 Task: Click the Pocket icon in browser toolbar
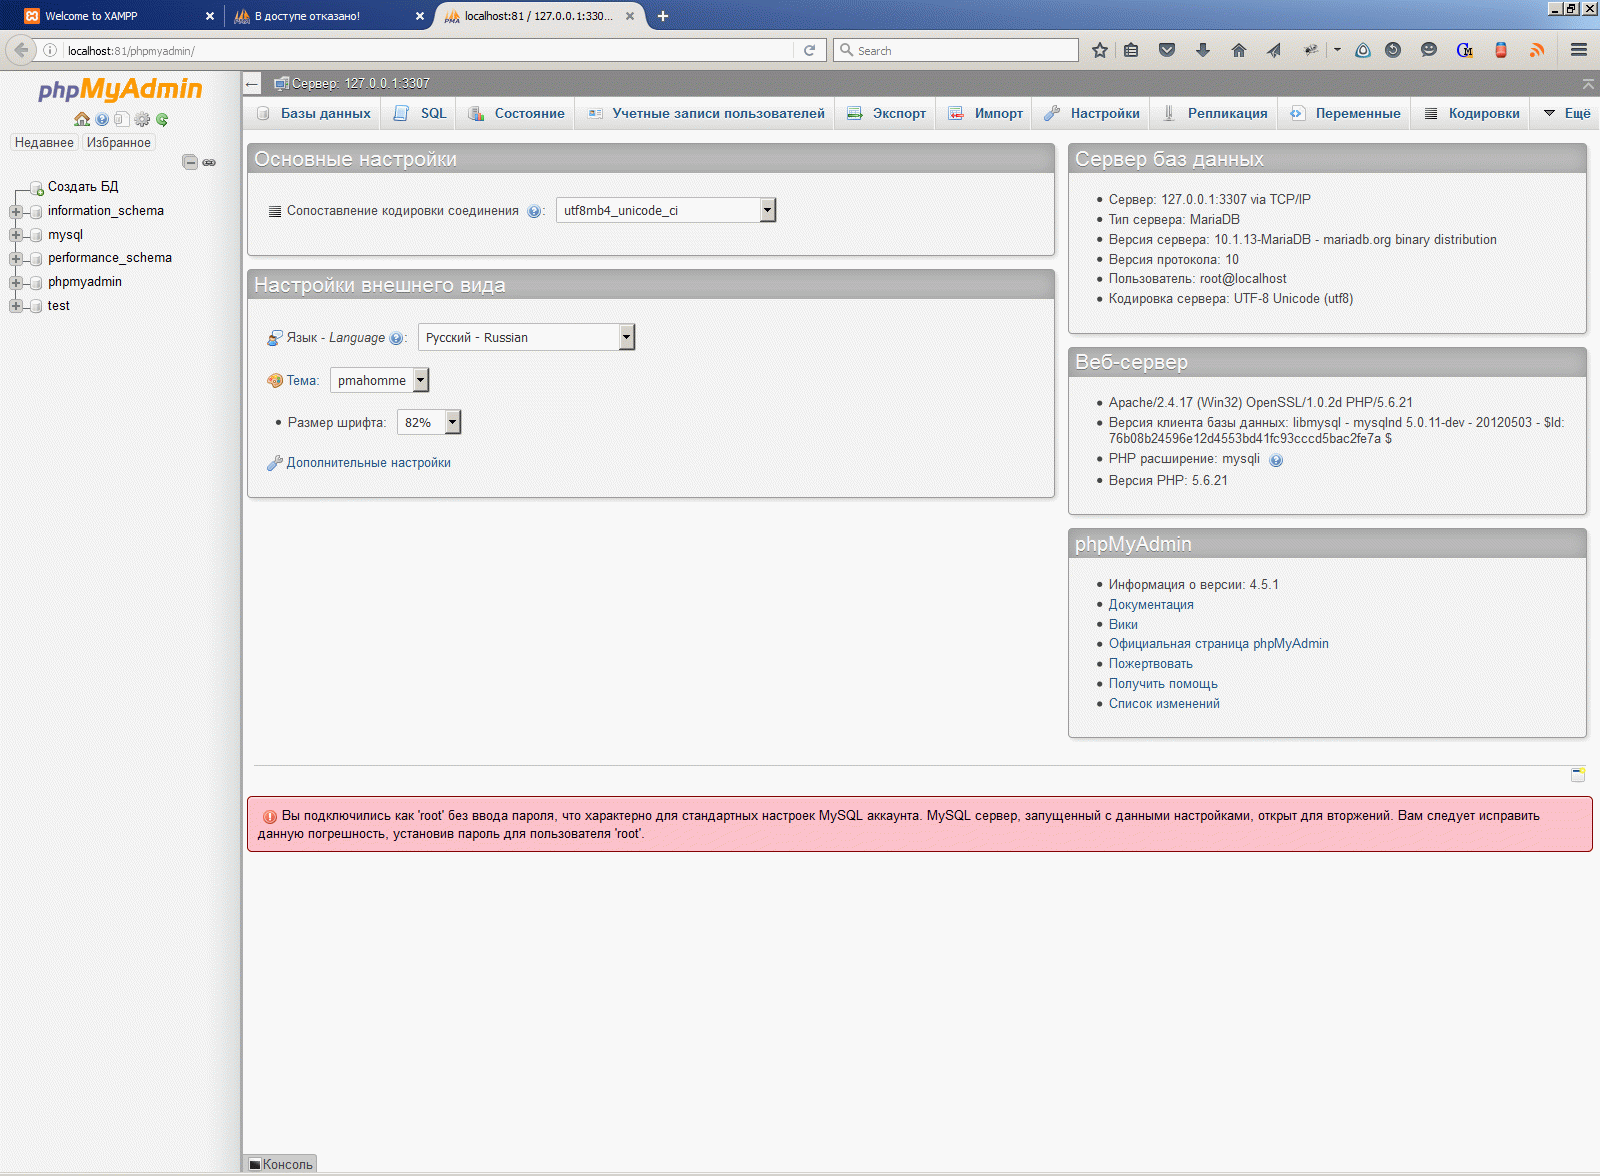pyautogui.click(x=1167, y=50)
